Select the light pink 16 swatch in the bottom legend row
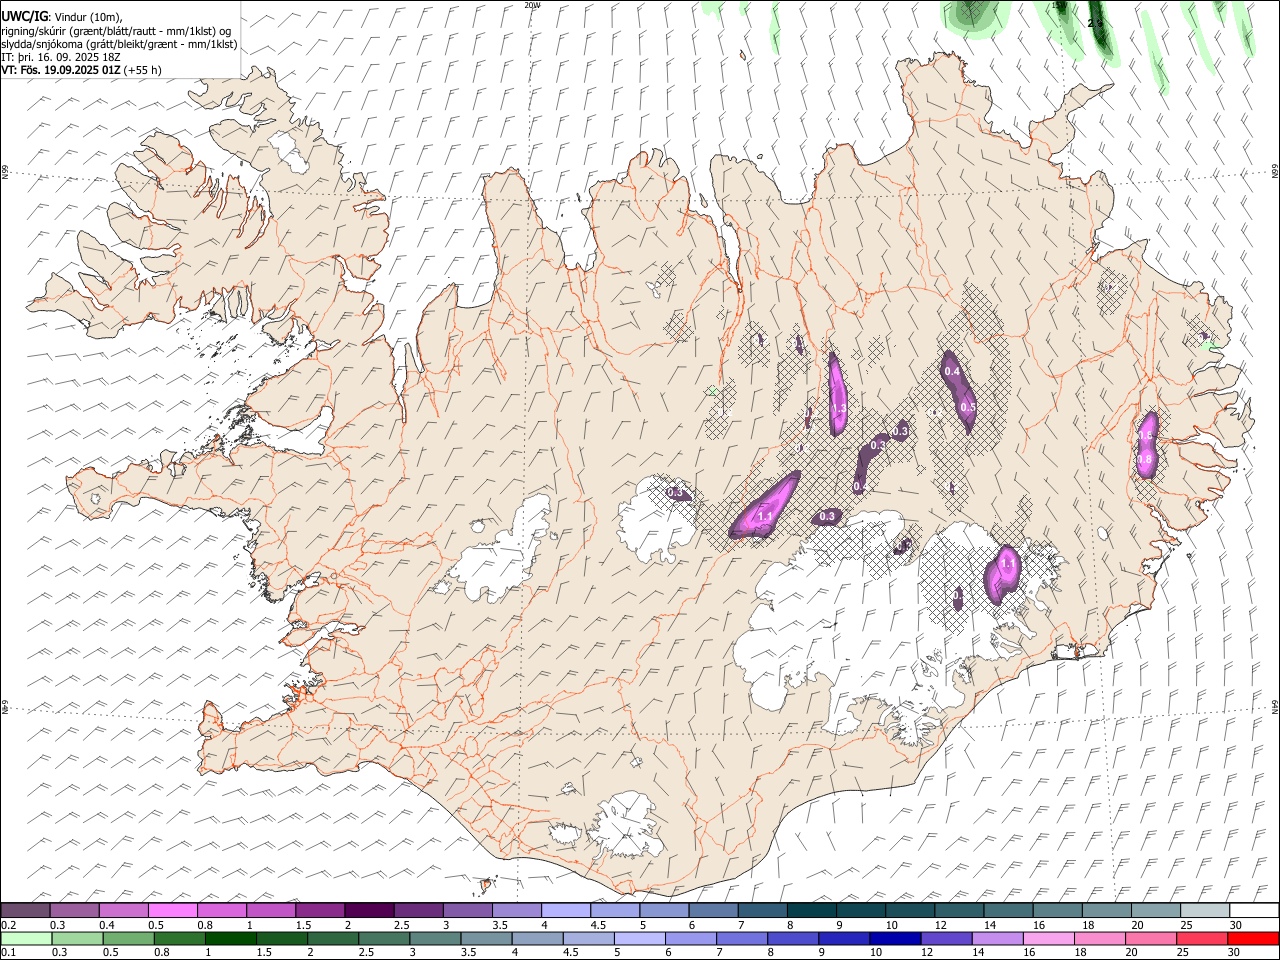This screenshot has height=960, width=1280. (x=1049, y=939)
